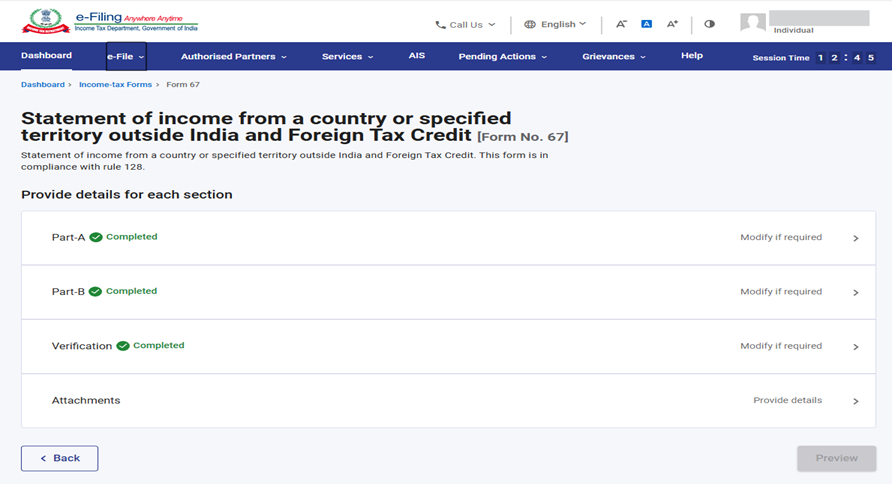892x484 pixels.
Task: Click the user profile avatar picture
Action: click(x=753, y=23)
